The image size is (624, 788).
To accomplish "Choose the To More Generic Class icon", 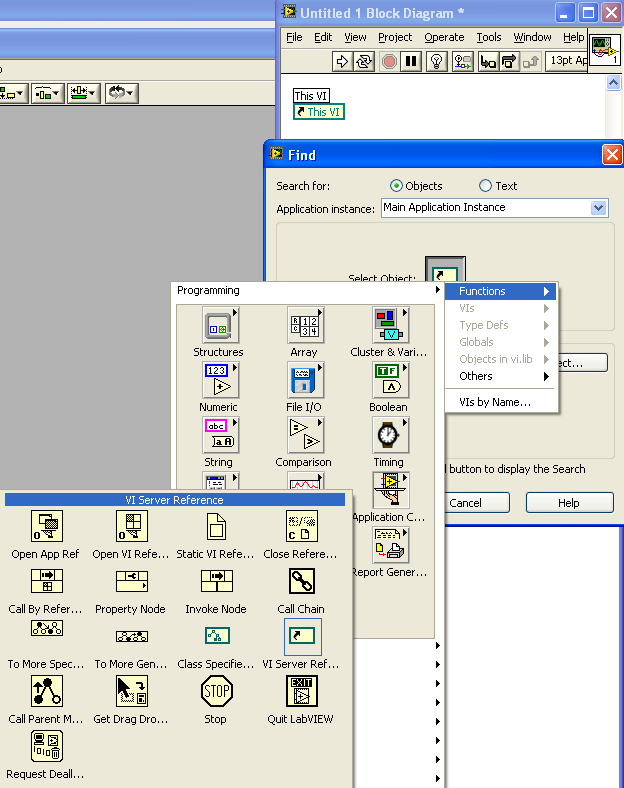I will coord(132,636).
